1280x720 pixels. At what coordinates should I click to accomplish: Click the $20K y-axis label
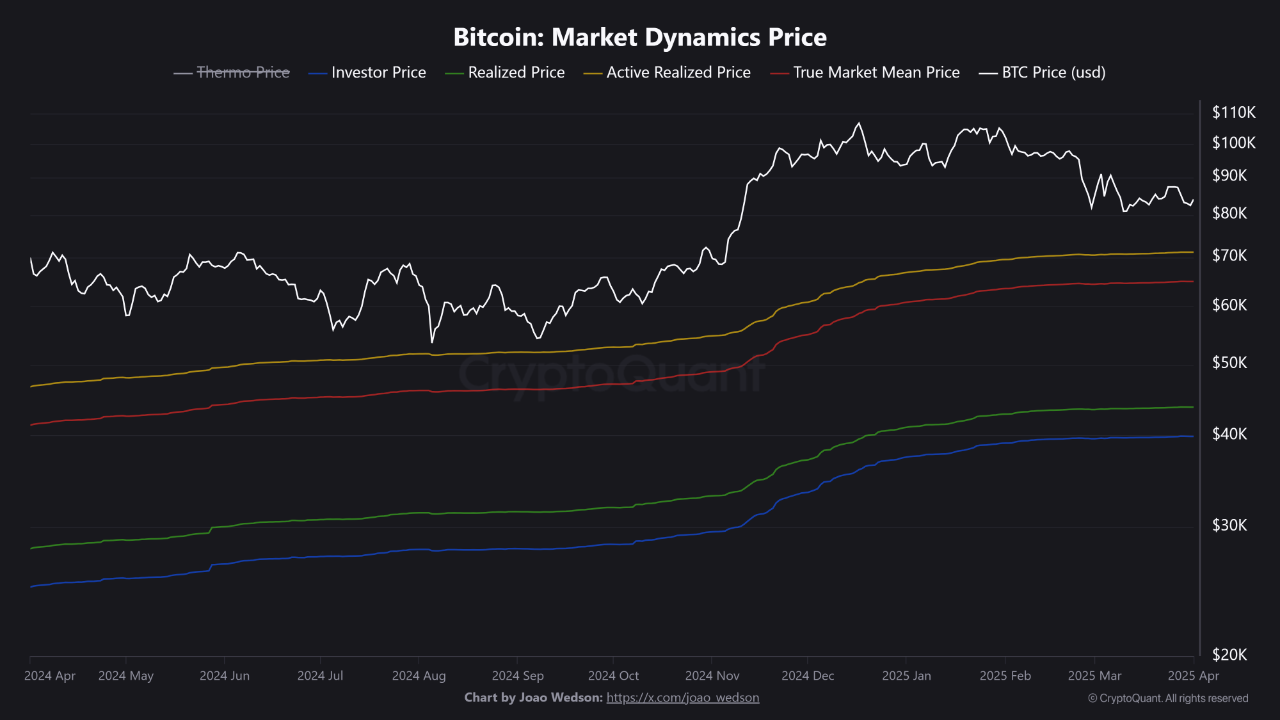click(x=1230, y=655)
